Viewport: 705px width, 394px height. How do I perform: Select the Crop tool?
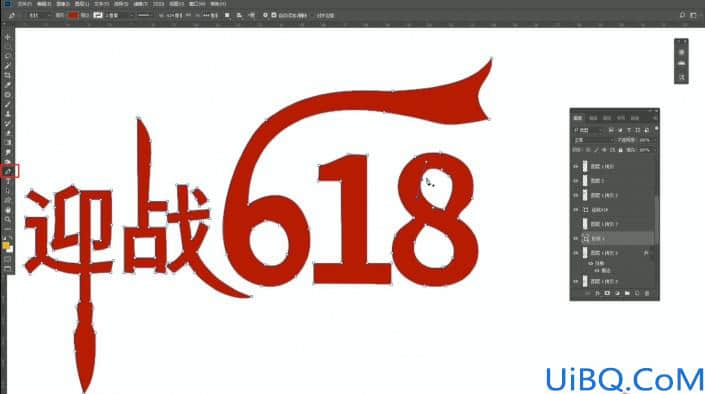(8, 75)
